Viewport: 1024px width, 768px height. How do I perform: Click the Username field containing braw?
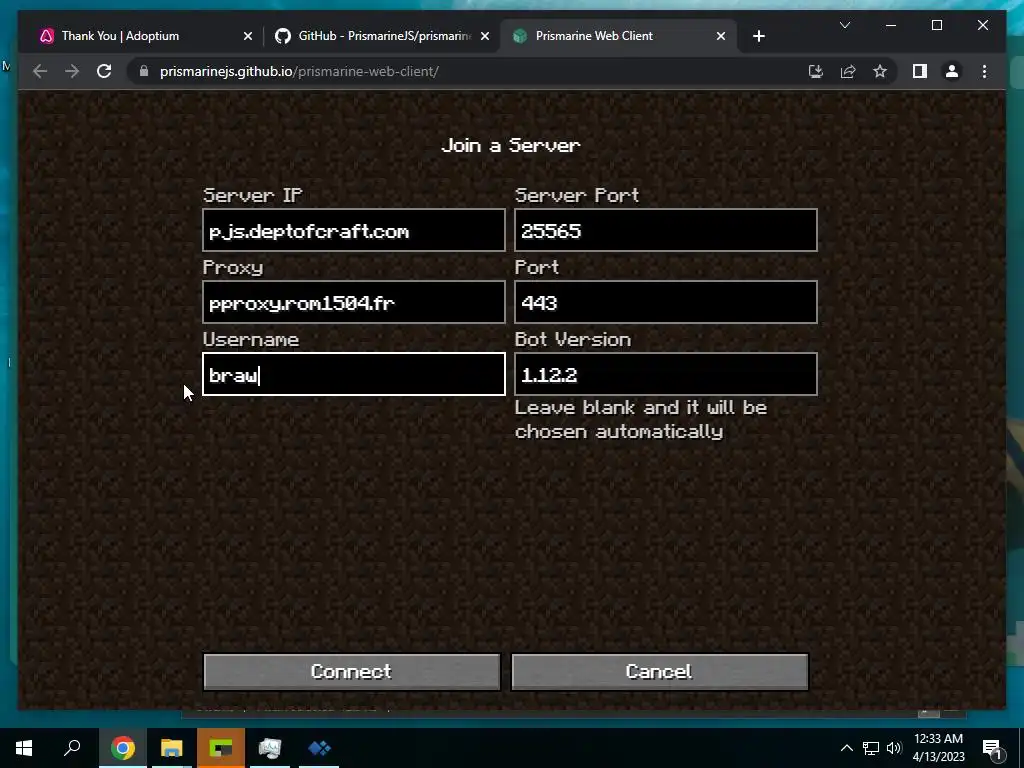353,374
